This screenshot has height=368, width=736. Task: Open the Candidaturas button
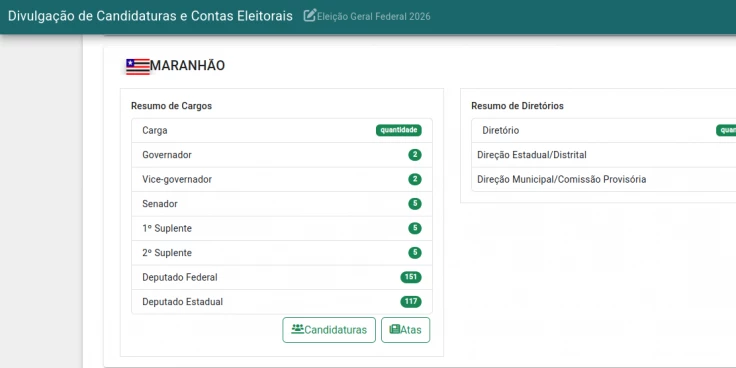pyautogui.click(x=329, y=330)
